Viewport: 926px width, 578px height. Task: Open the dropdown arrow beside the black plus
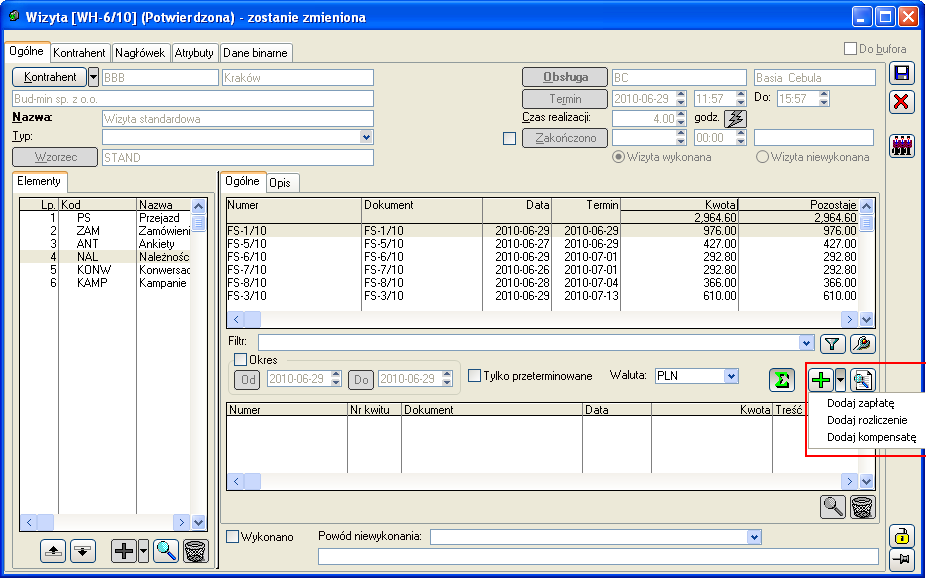tap(144, 551)
